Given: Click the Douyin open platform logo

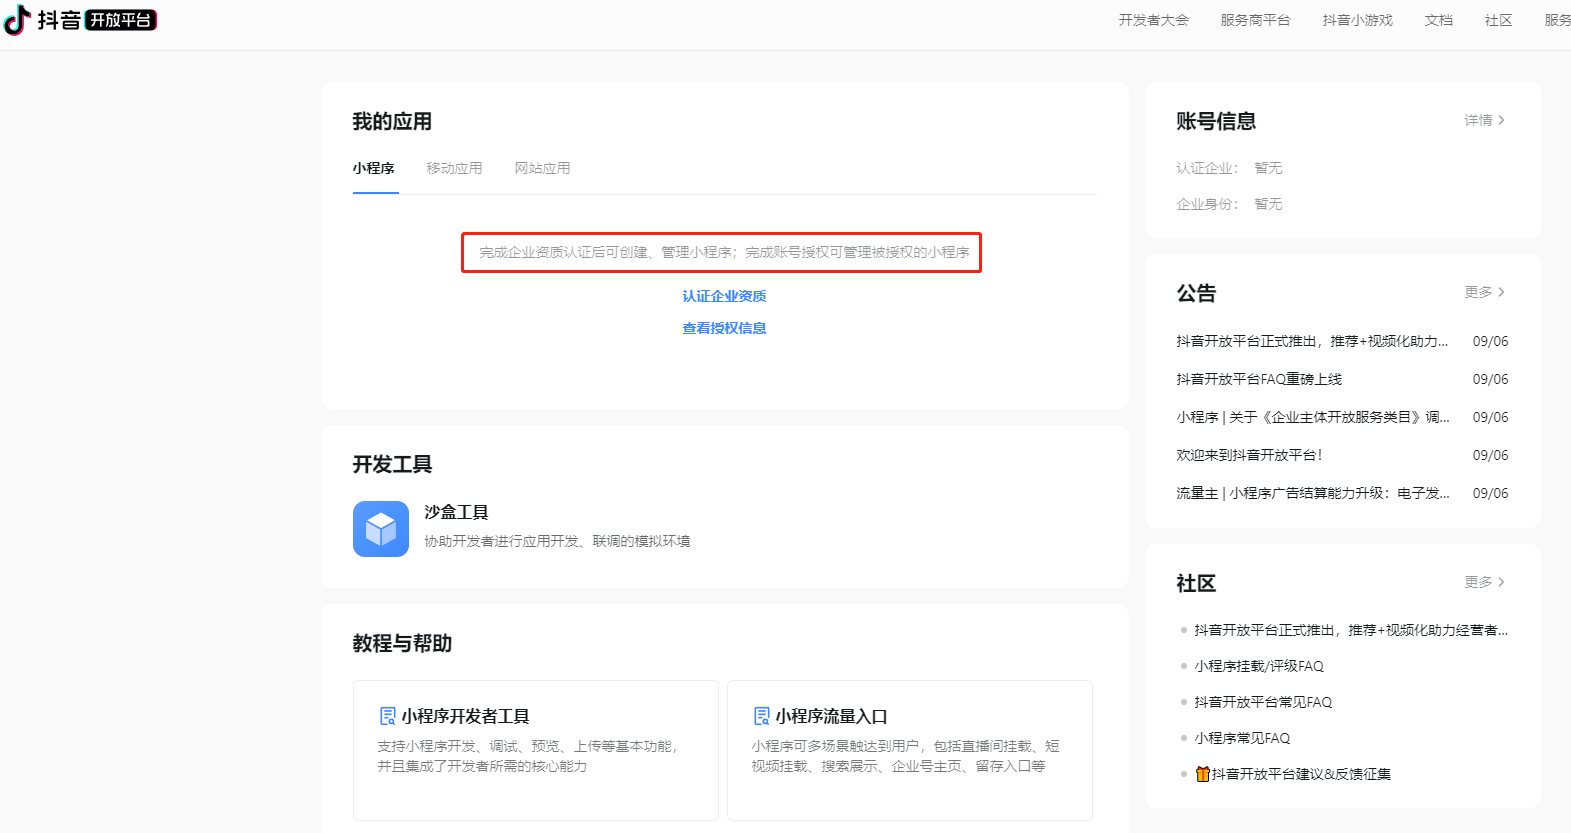Looking at the screenshot, I should coord(80,20).
